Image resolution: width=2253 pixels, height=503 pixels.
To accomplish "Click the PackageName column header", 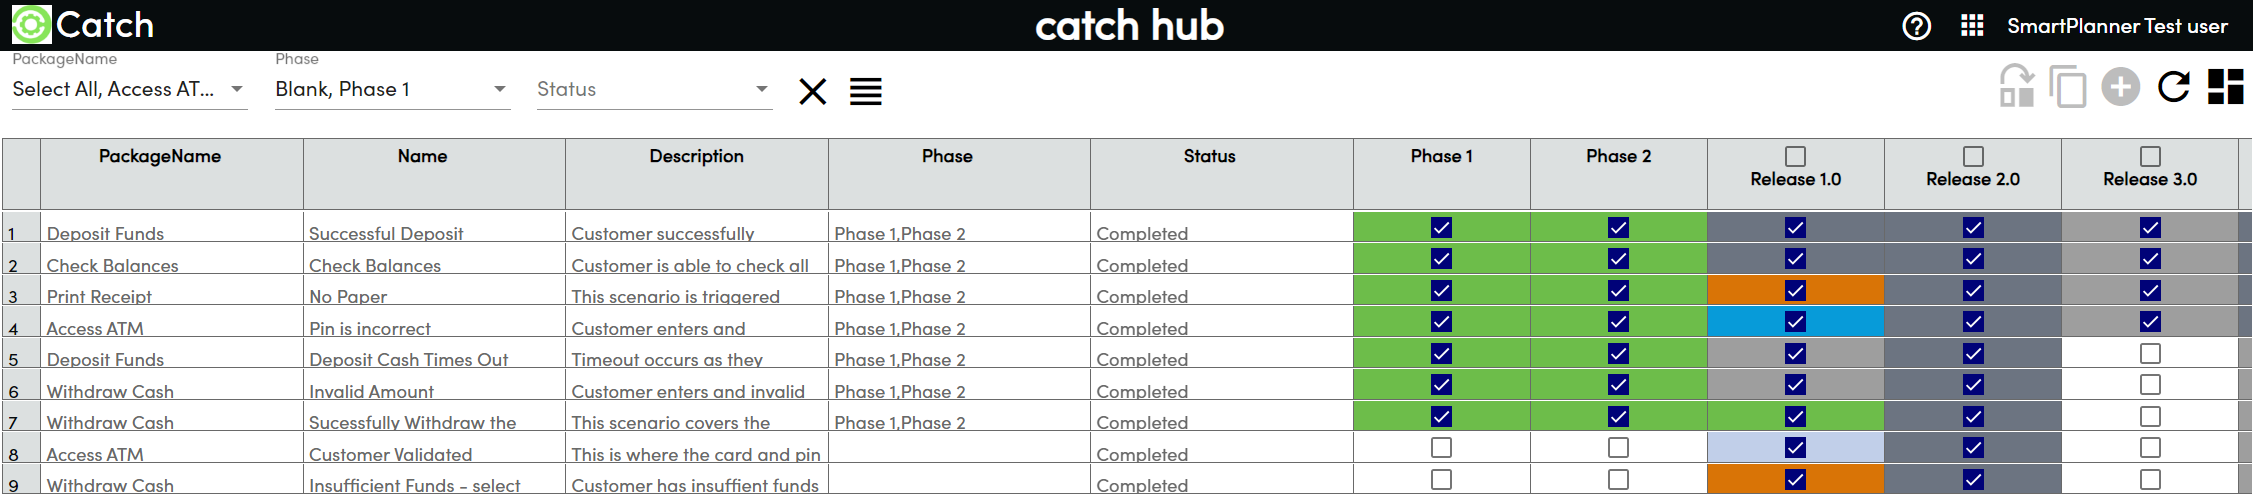I will (160, 157).
